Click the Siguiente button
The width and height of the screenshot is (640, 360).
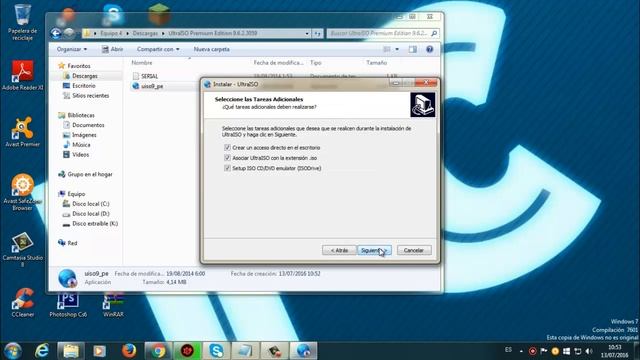(374, 250)
